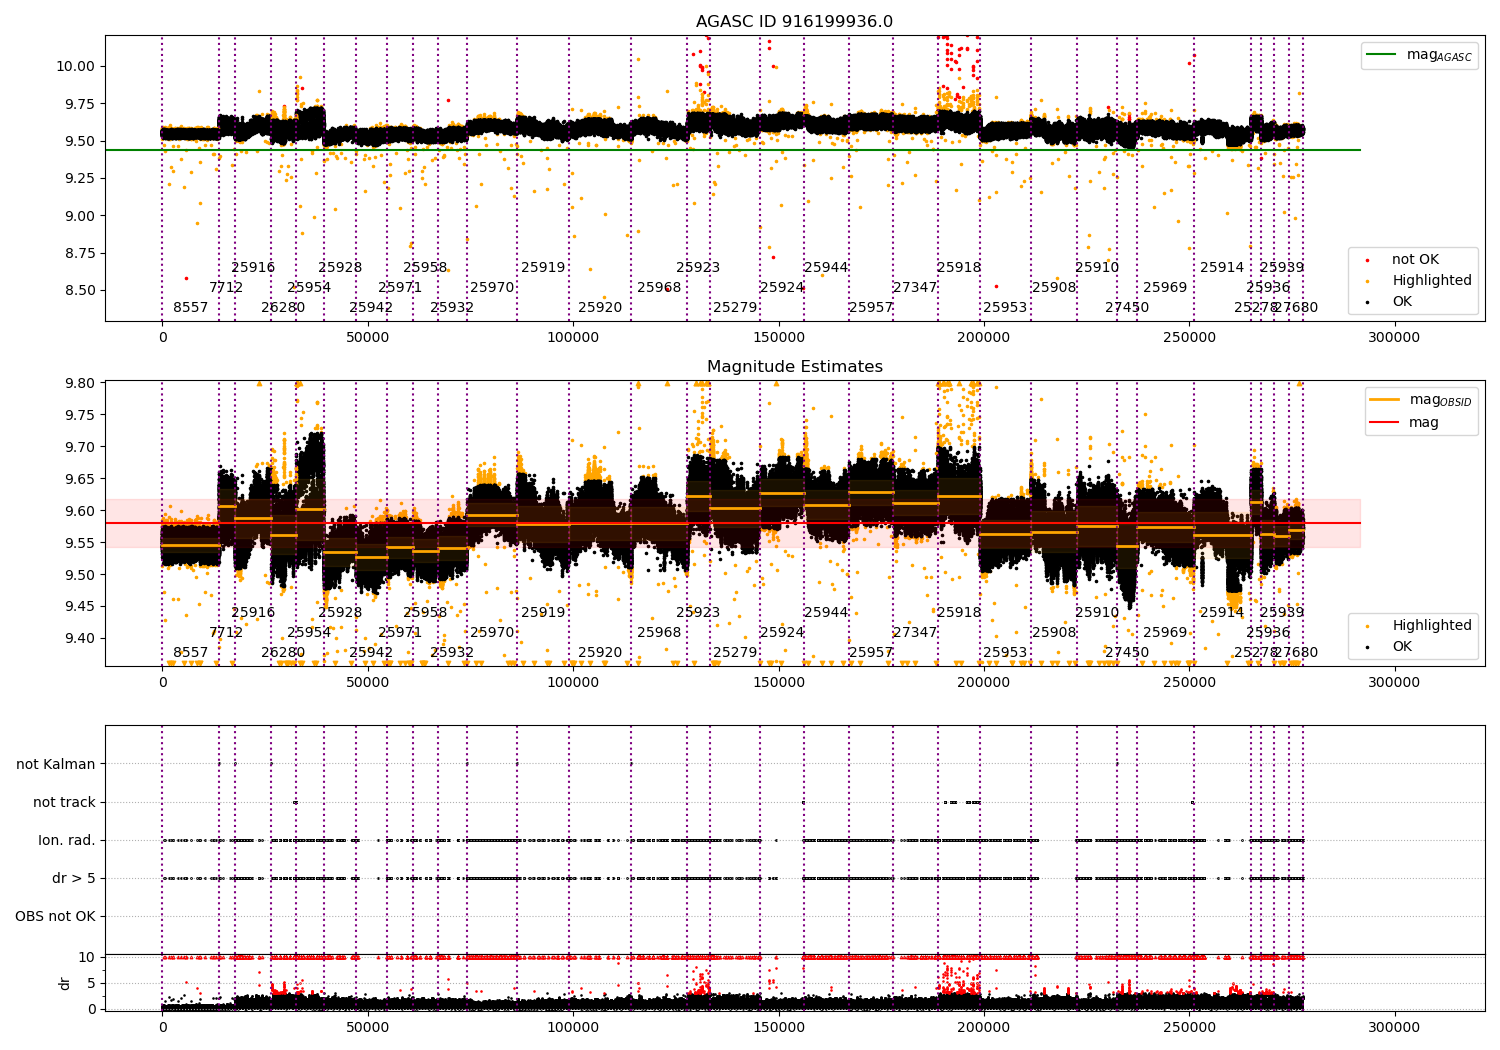Click obsid label 25914 in the top plot
Image resolution: width=1500 pixels, height=1050 pixels.
tap(1222, 267)
